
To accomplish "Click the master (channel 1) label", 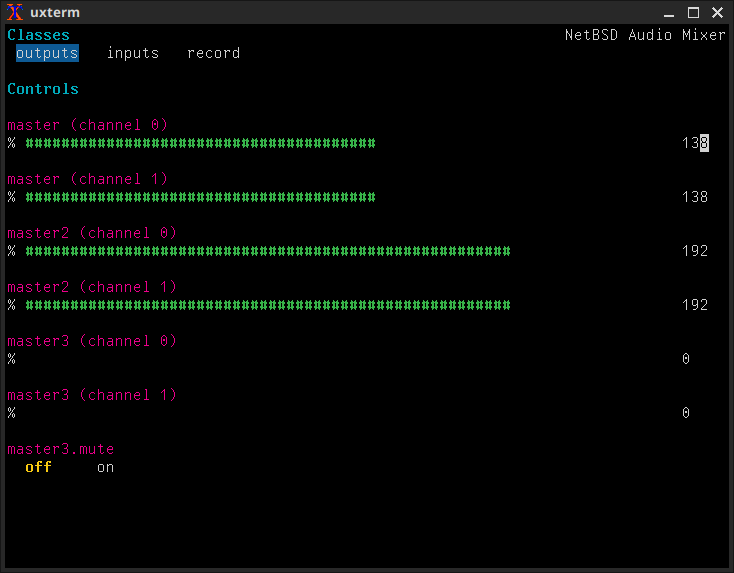I will tap(88, 179).
